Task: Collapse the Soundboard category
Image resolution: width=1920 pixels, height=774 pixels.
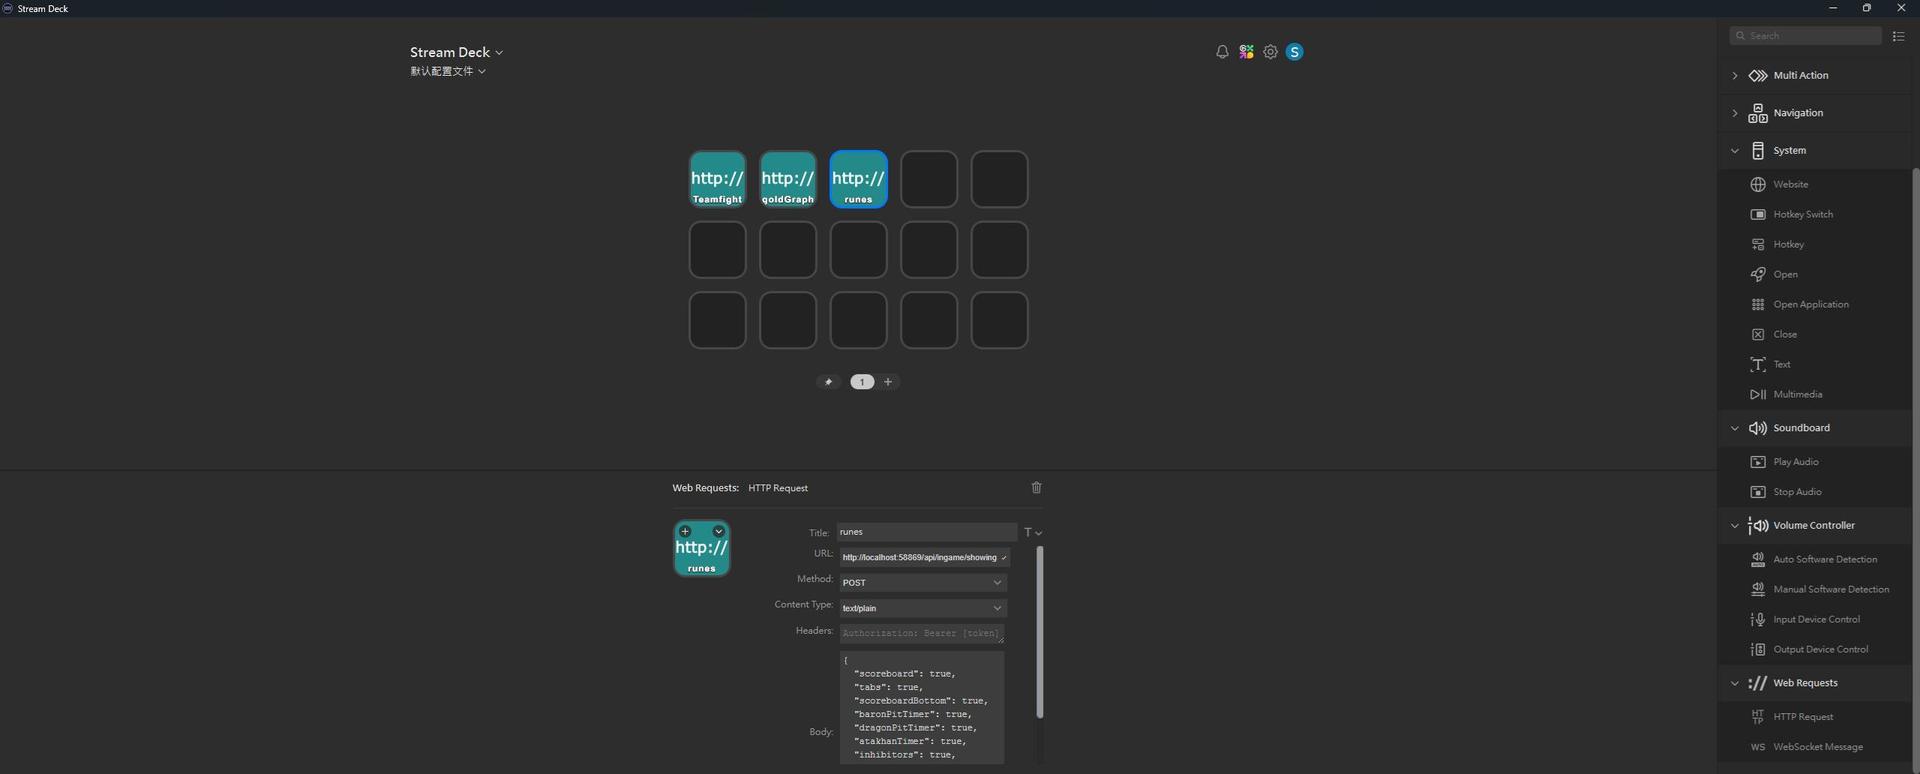Action: coord(1735,428)
